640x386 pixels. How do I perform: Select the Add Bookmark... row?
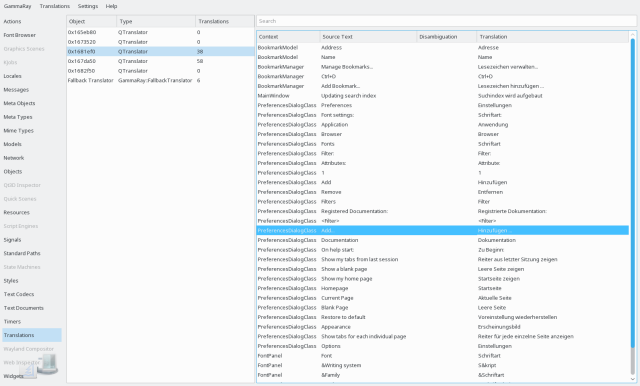tap(443, 86)
